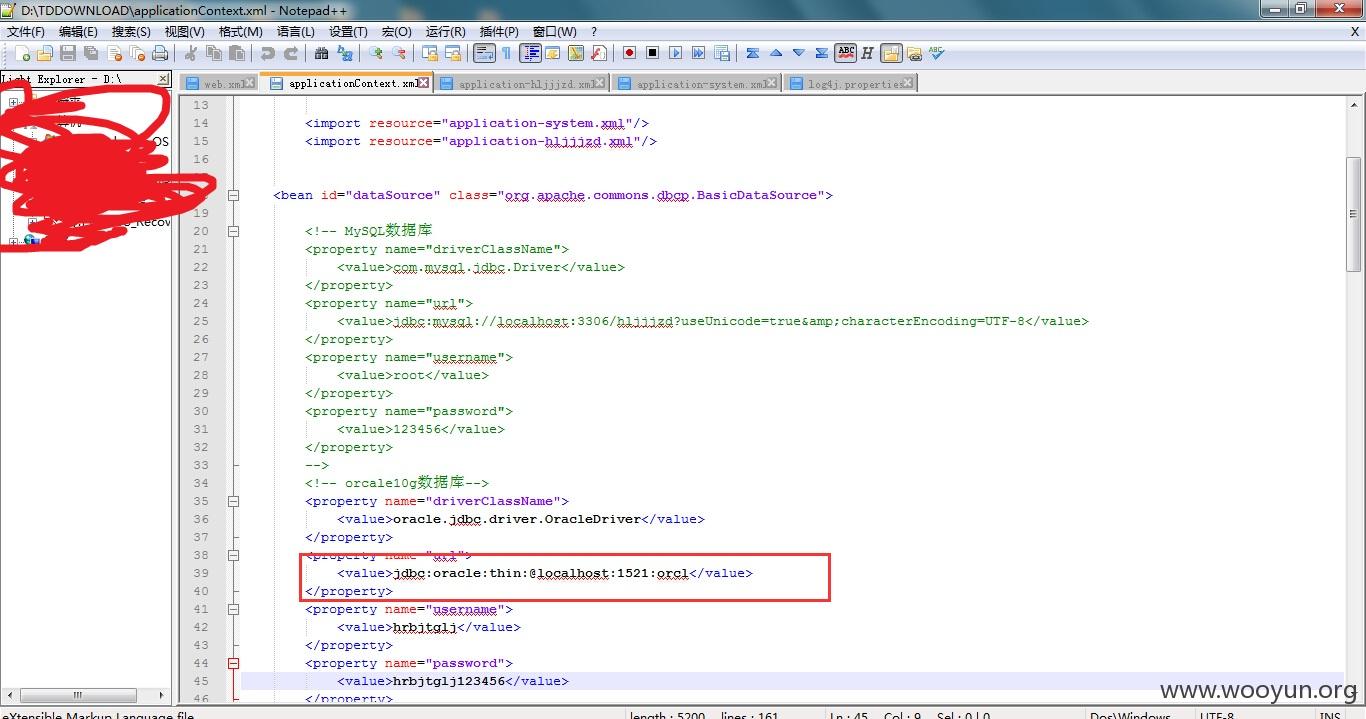Click the blue up-triangle toolbar icon

click(775, 53)
